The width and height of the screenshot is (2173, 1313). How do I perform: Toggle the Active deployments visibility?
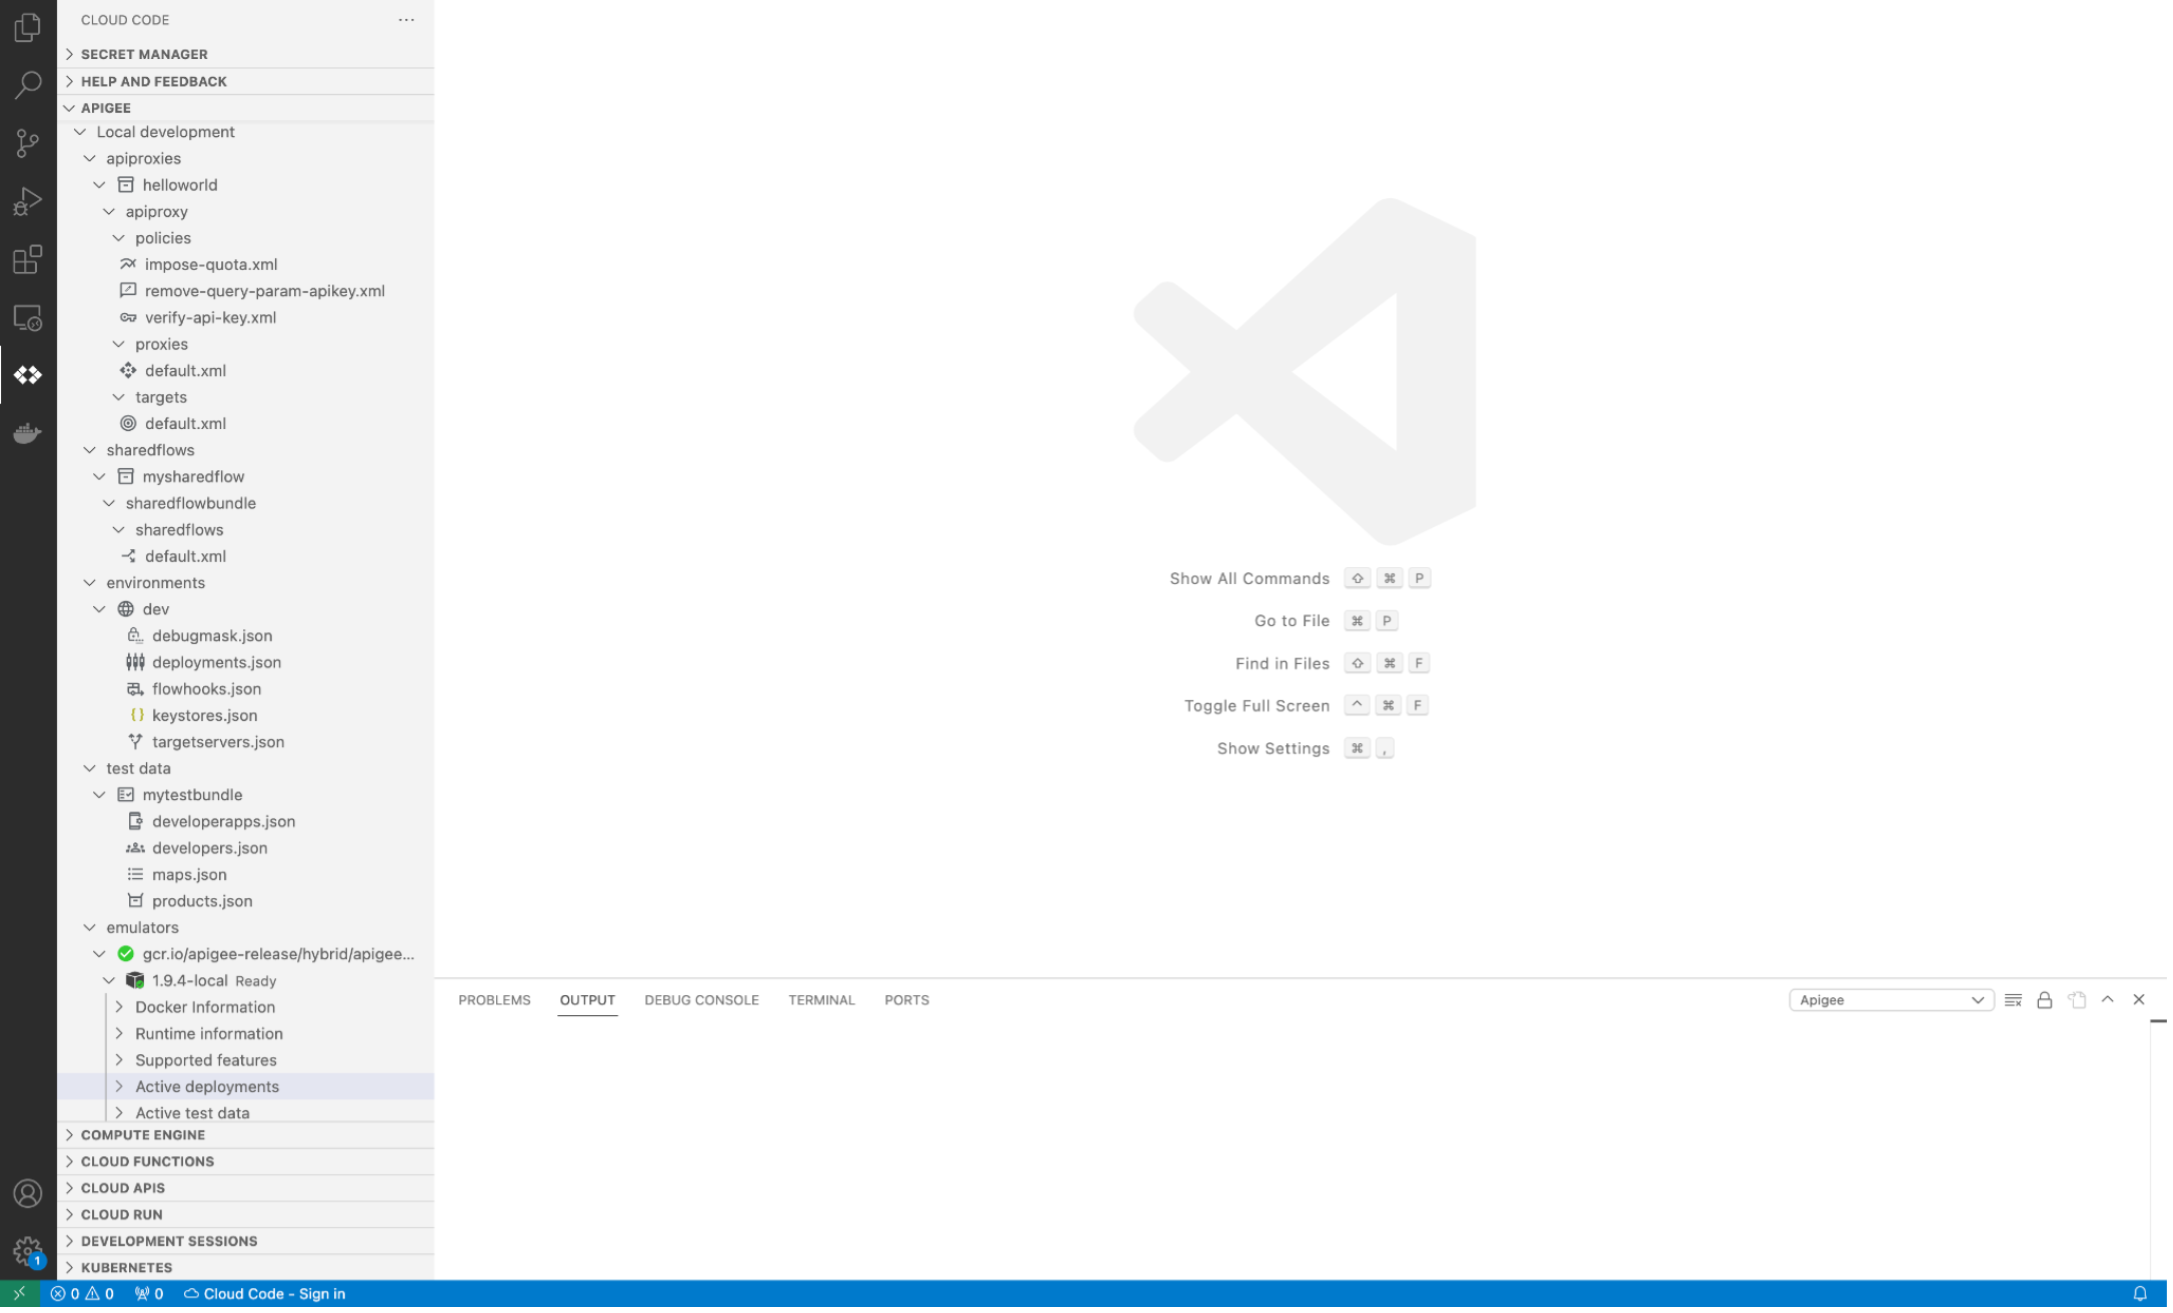coord(120,1085)
